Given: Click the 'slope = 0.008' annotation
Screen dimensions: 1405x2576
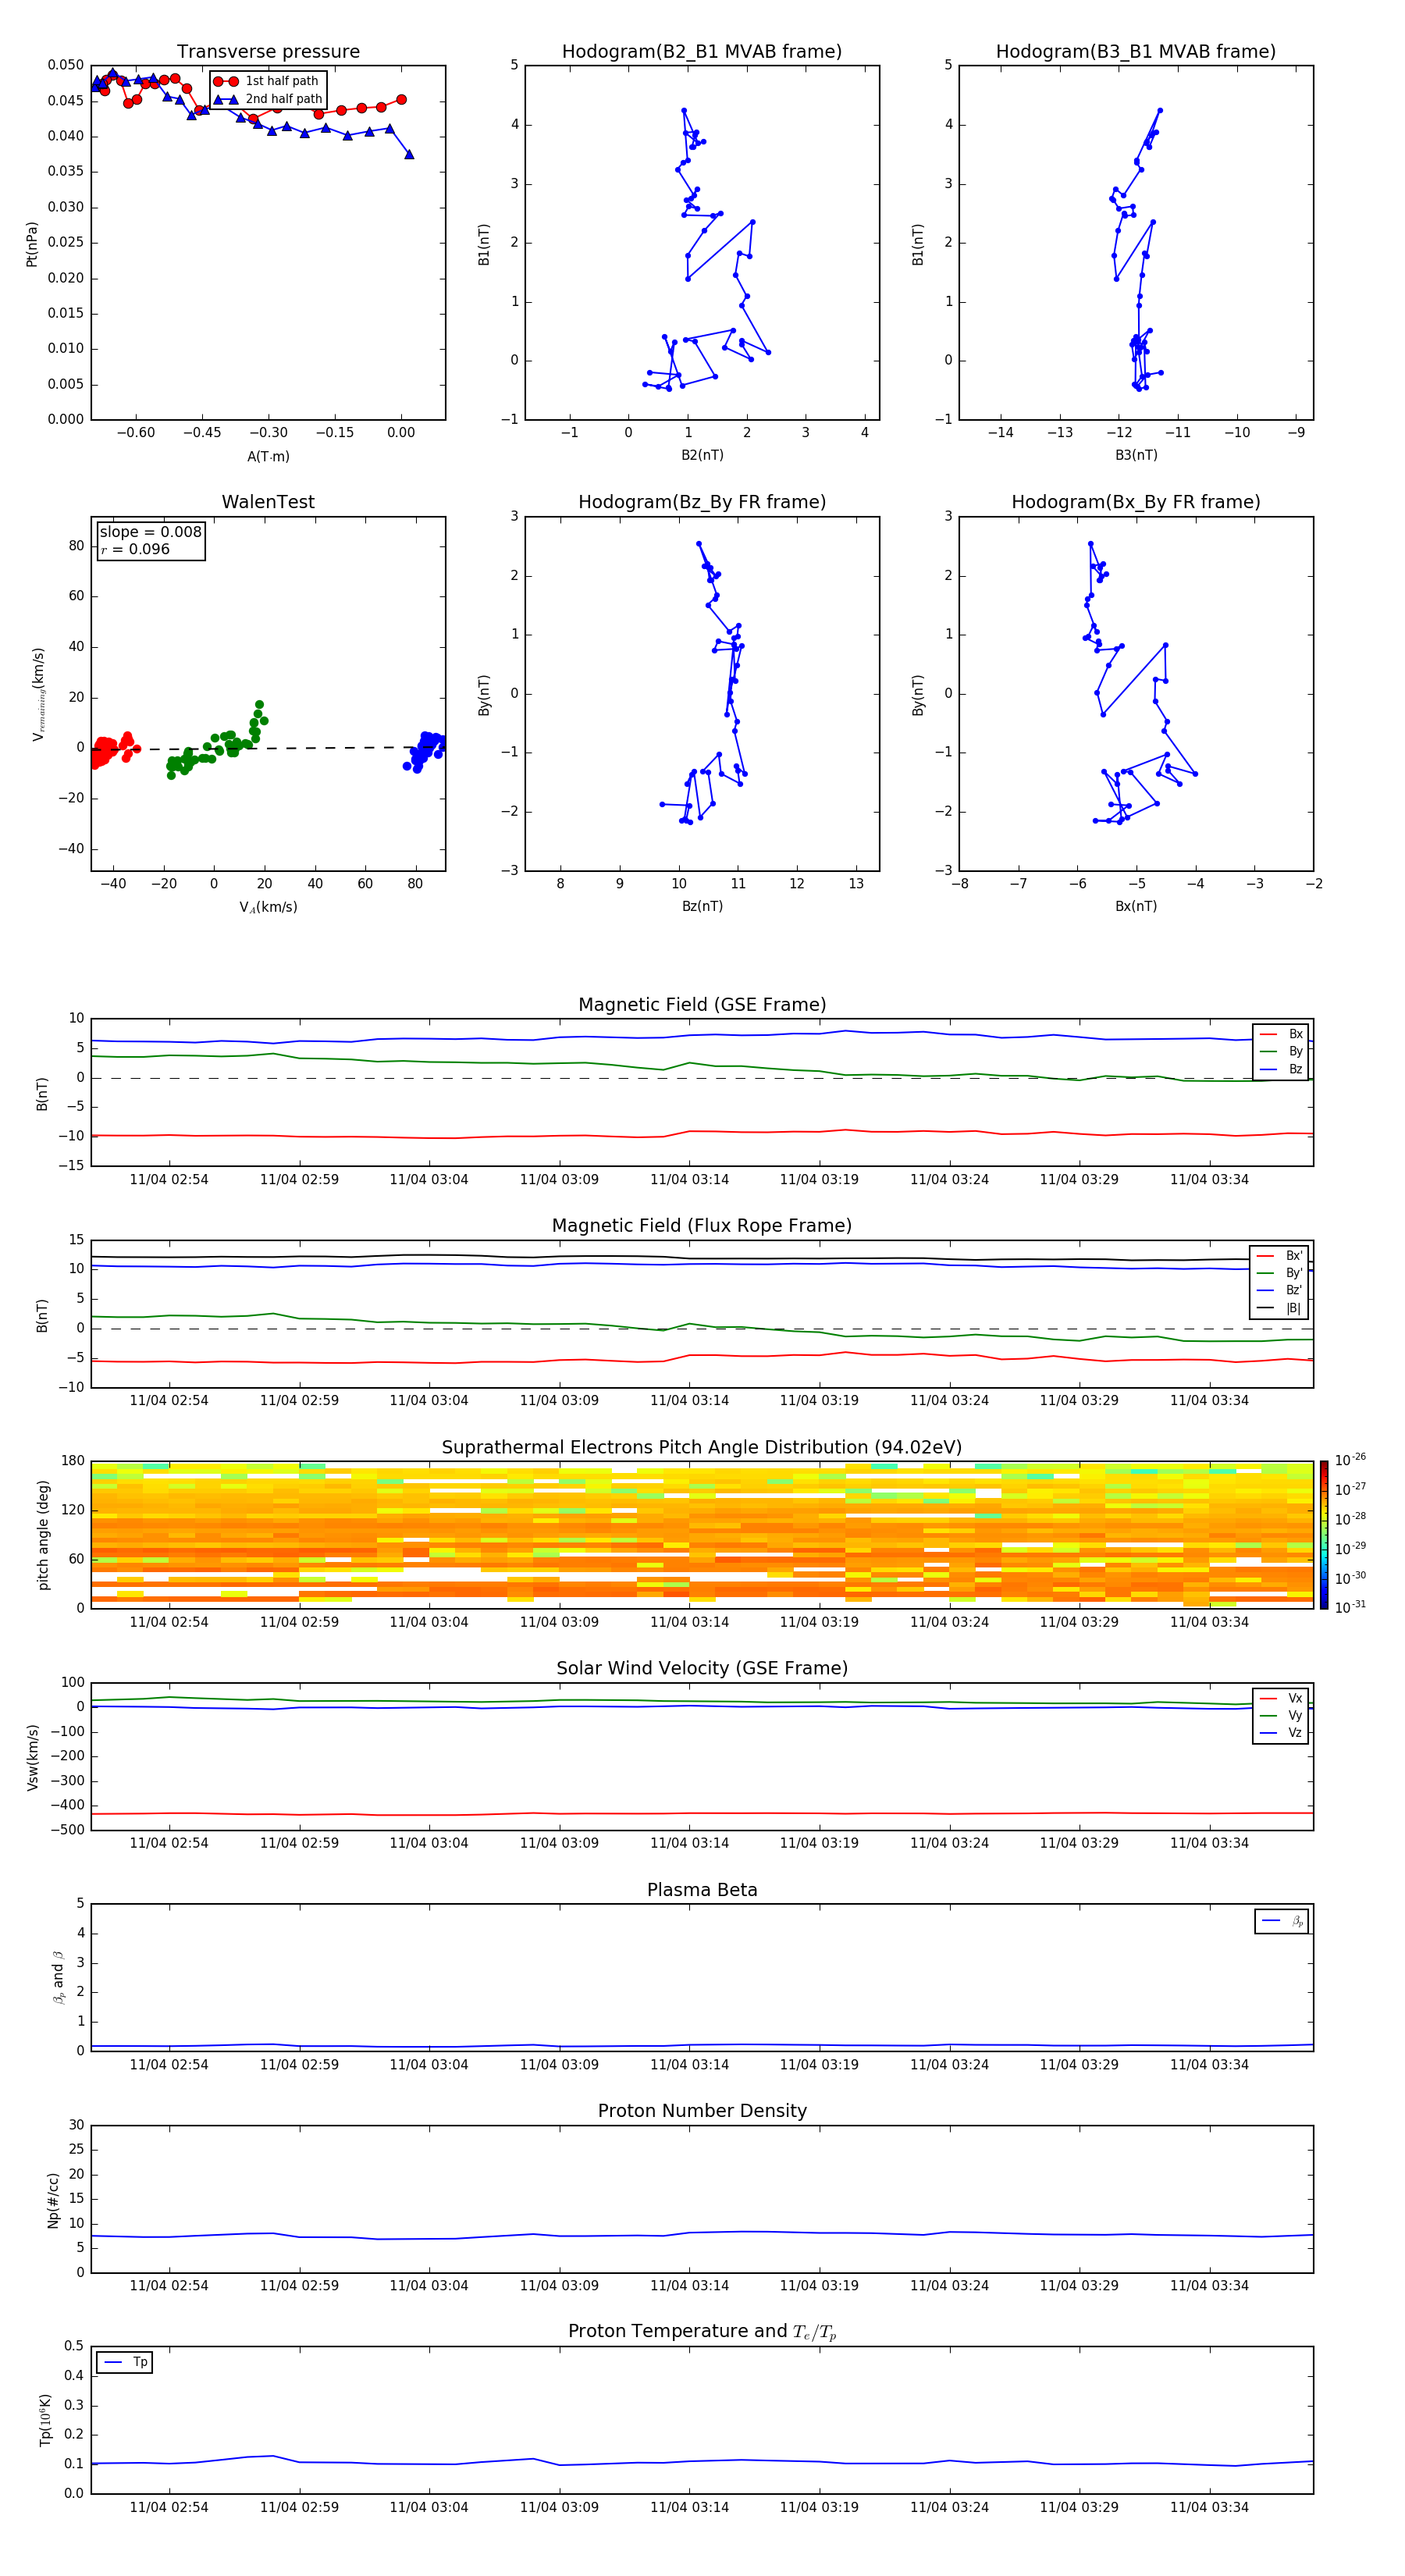Looking at the screenshot, I should tap(150, 532).
